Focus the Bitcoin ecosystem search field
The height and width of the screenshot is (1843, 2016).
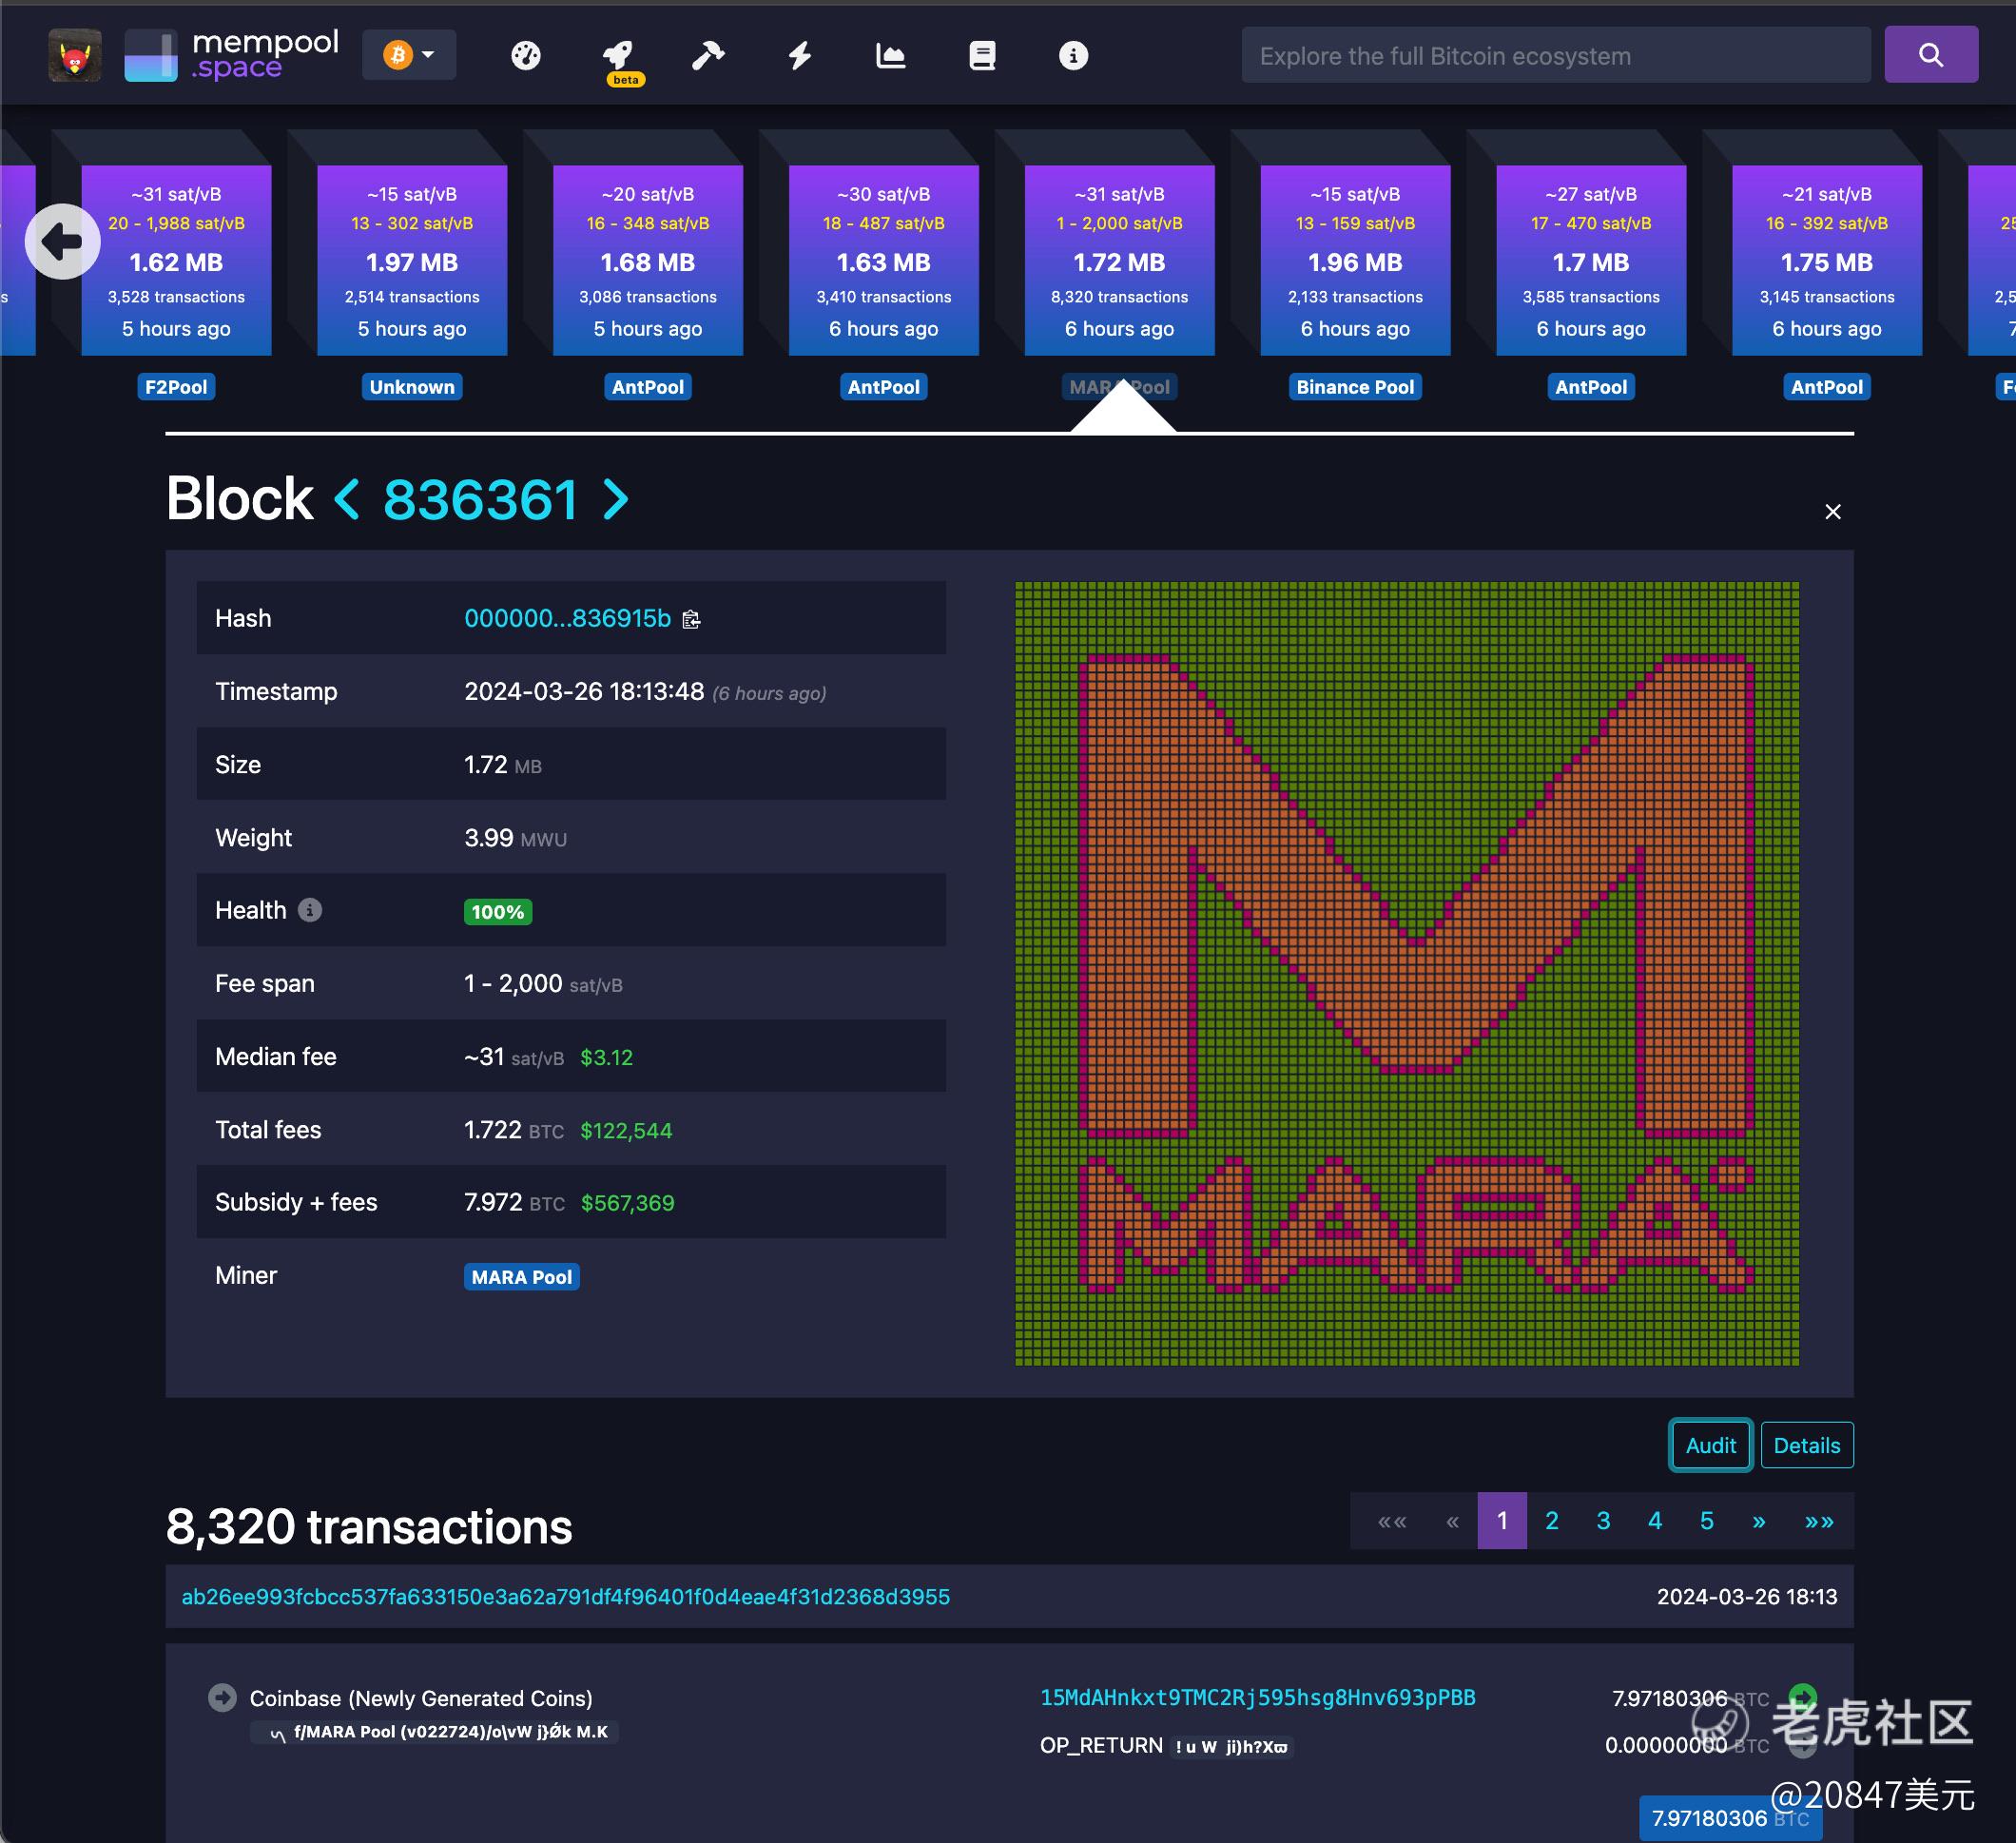1555,56
